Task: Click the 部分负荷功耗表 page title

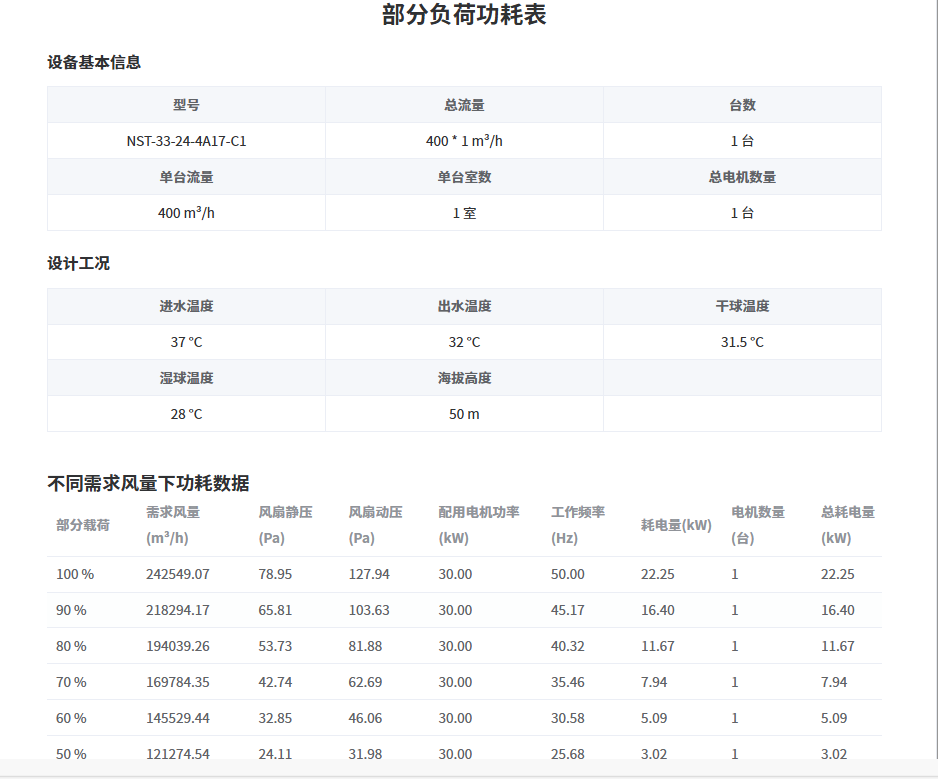Action: pyautogui.click(x=464, y=16)
